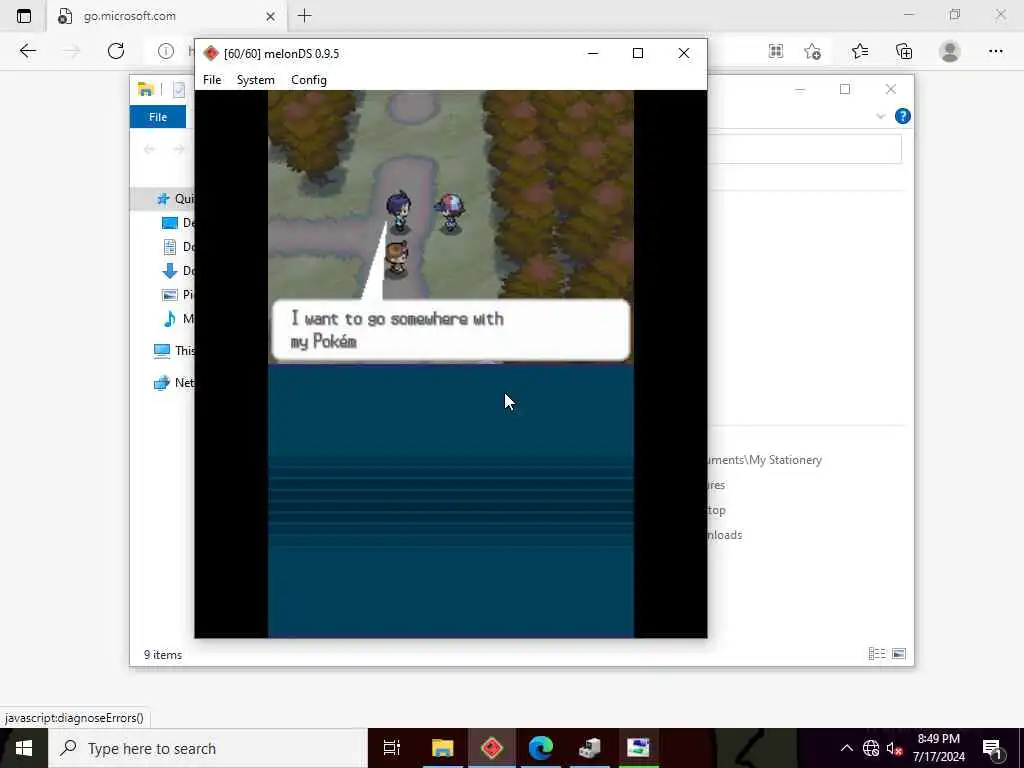Open the melonDS Config menu
Screen dimensions: 1024x768
(x=309, y=80)
